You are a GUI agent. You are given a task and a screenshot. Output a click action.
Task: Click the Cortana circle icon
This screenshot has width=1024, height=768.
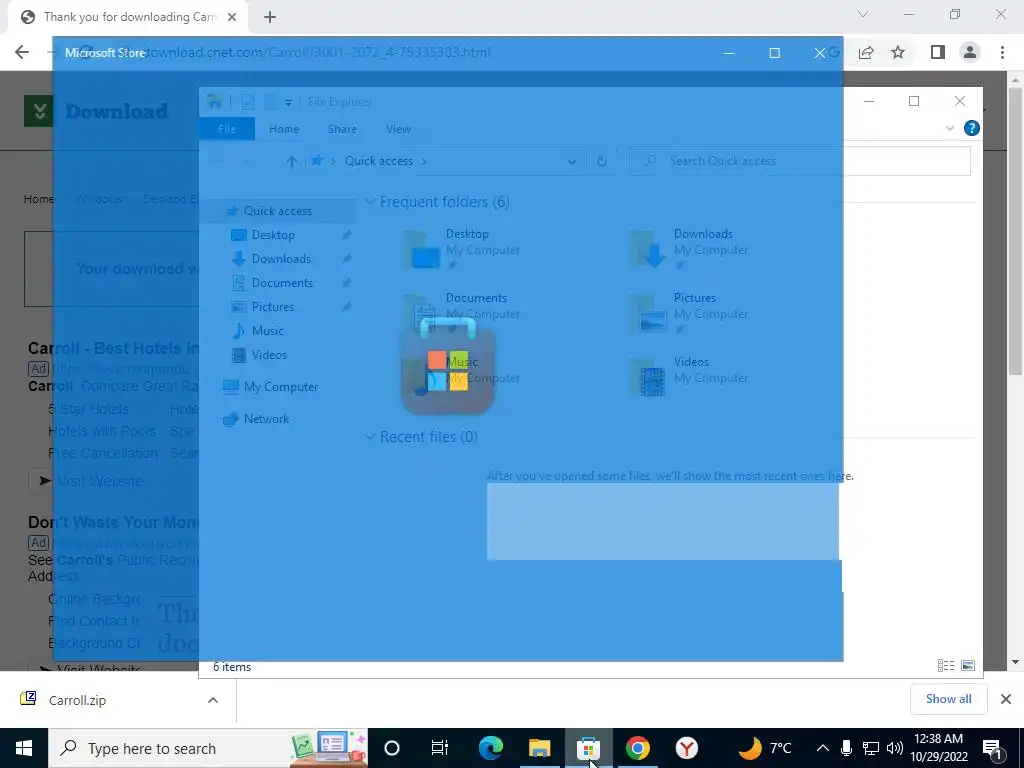point(392,748)
